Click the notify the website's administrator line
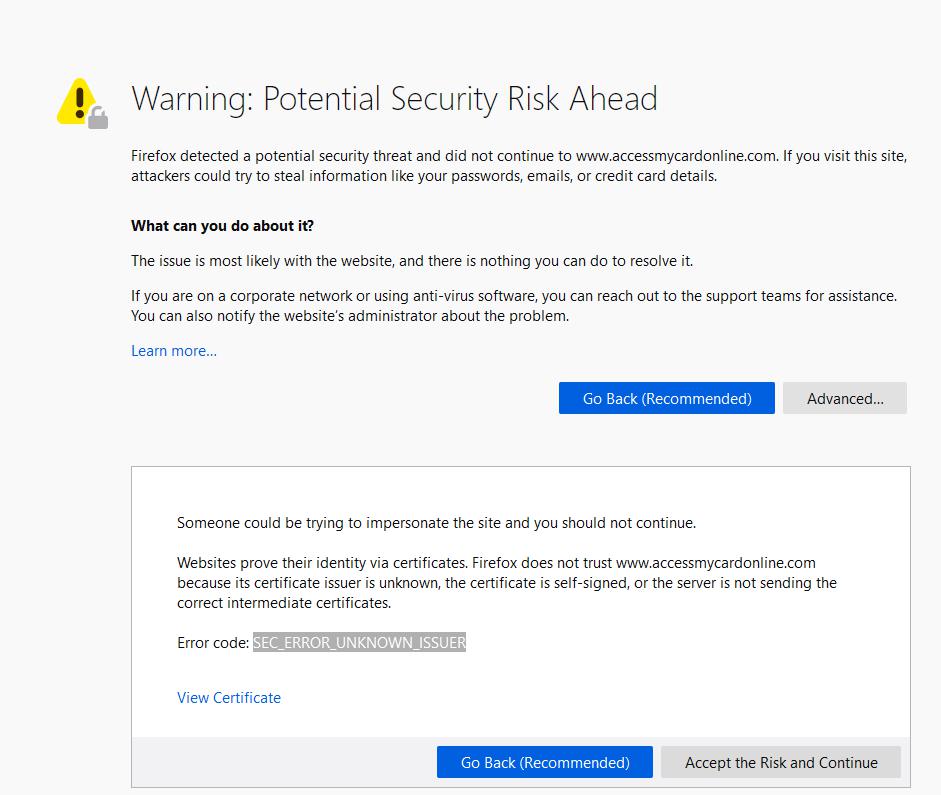Viewport: 941px width, 795px height. click(x=349, y=316)
